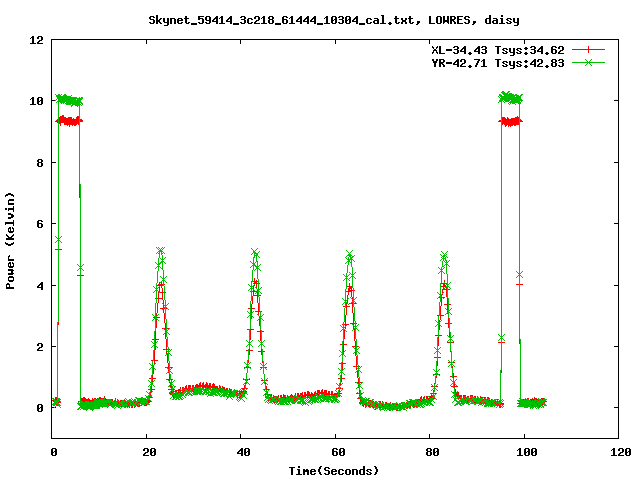This screenshot has height=480, width=640.
Task: Click the y-axis tick label 12
Action: pyautogui.click(x=36, y=40)
